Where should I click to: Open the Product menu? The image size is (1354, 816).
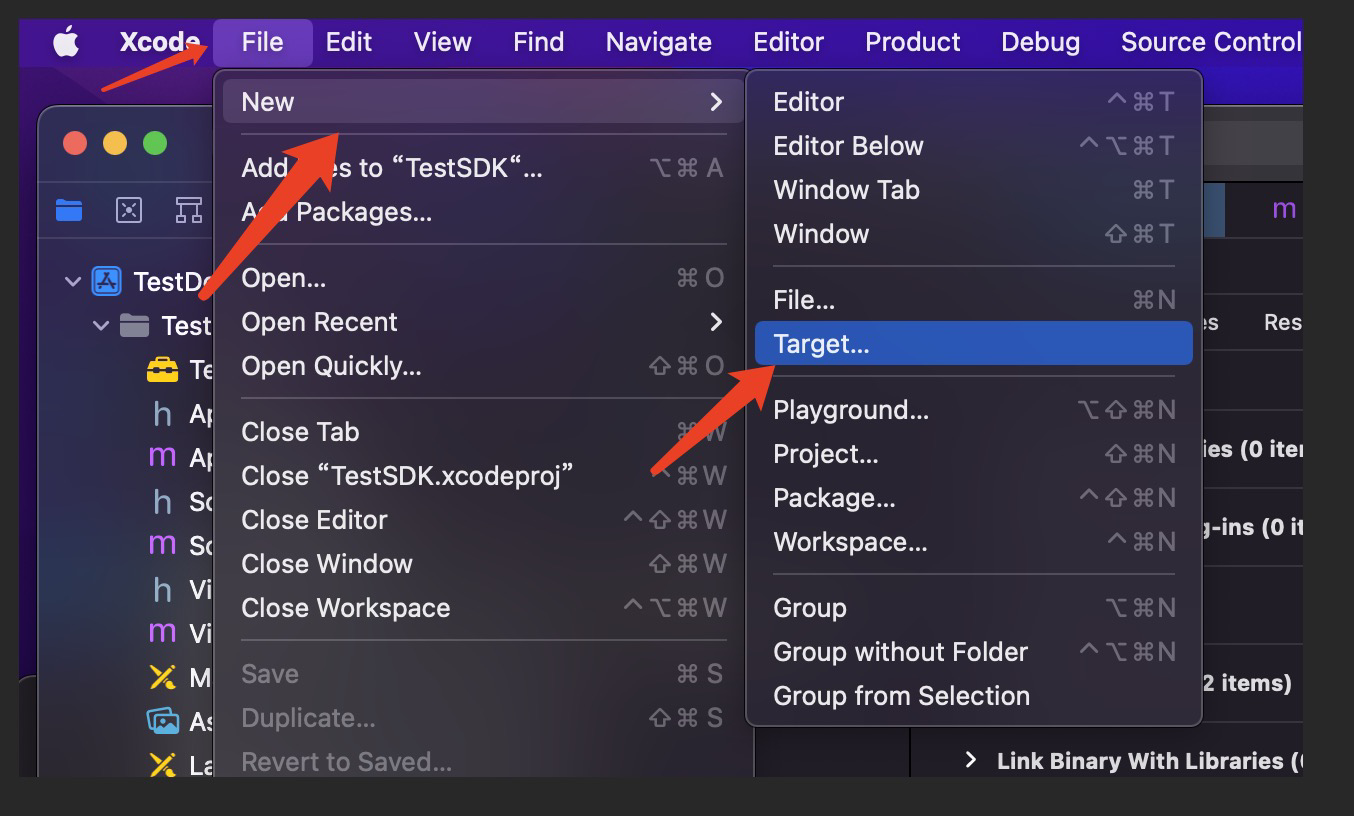[912, 42]
